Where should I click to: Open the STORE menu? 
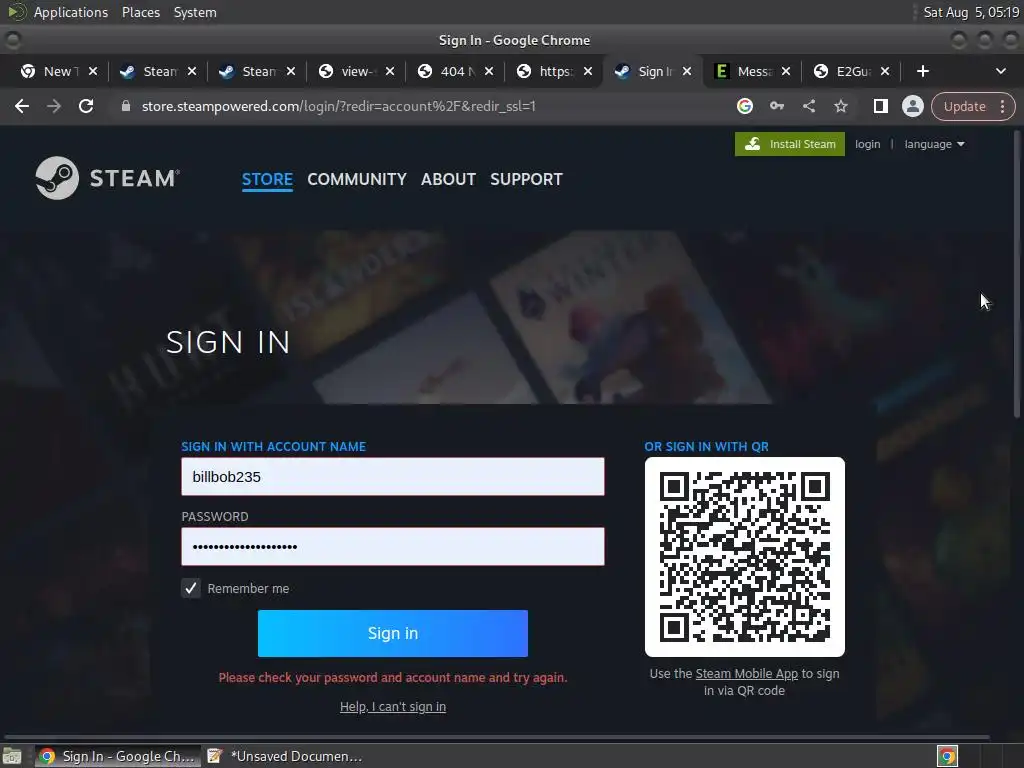(x=267, y=180)
